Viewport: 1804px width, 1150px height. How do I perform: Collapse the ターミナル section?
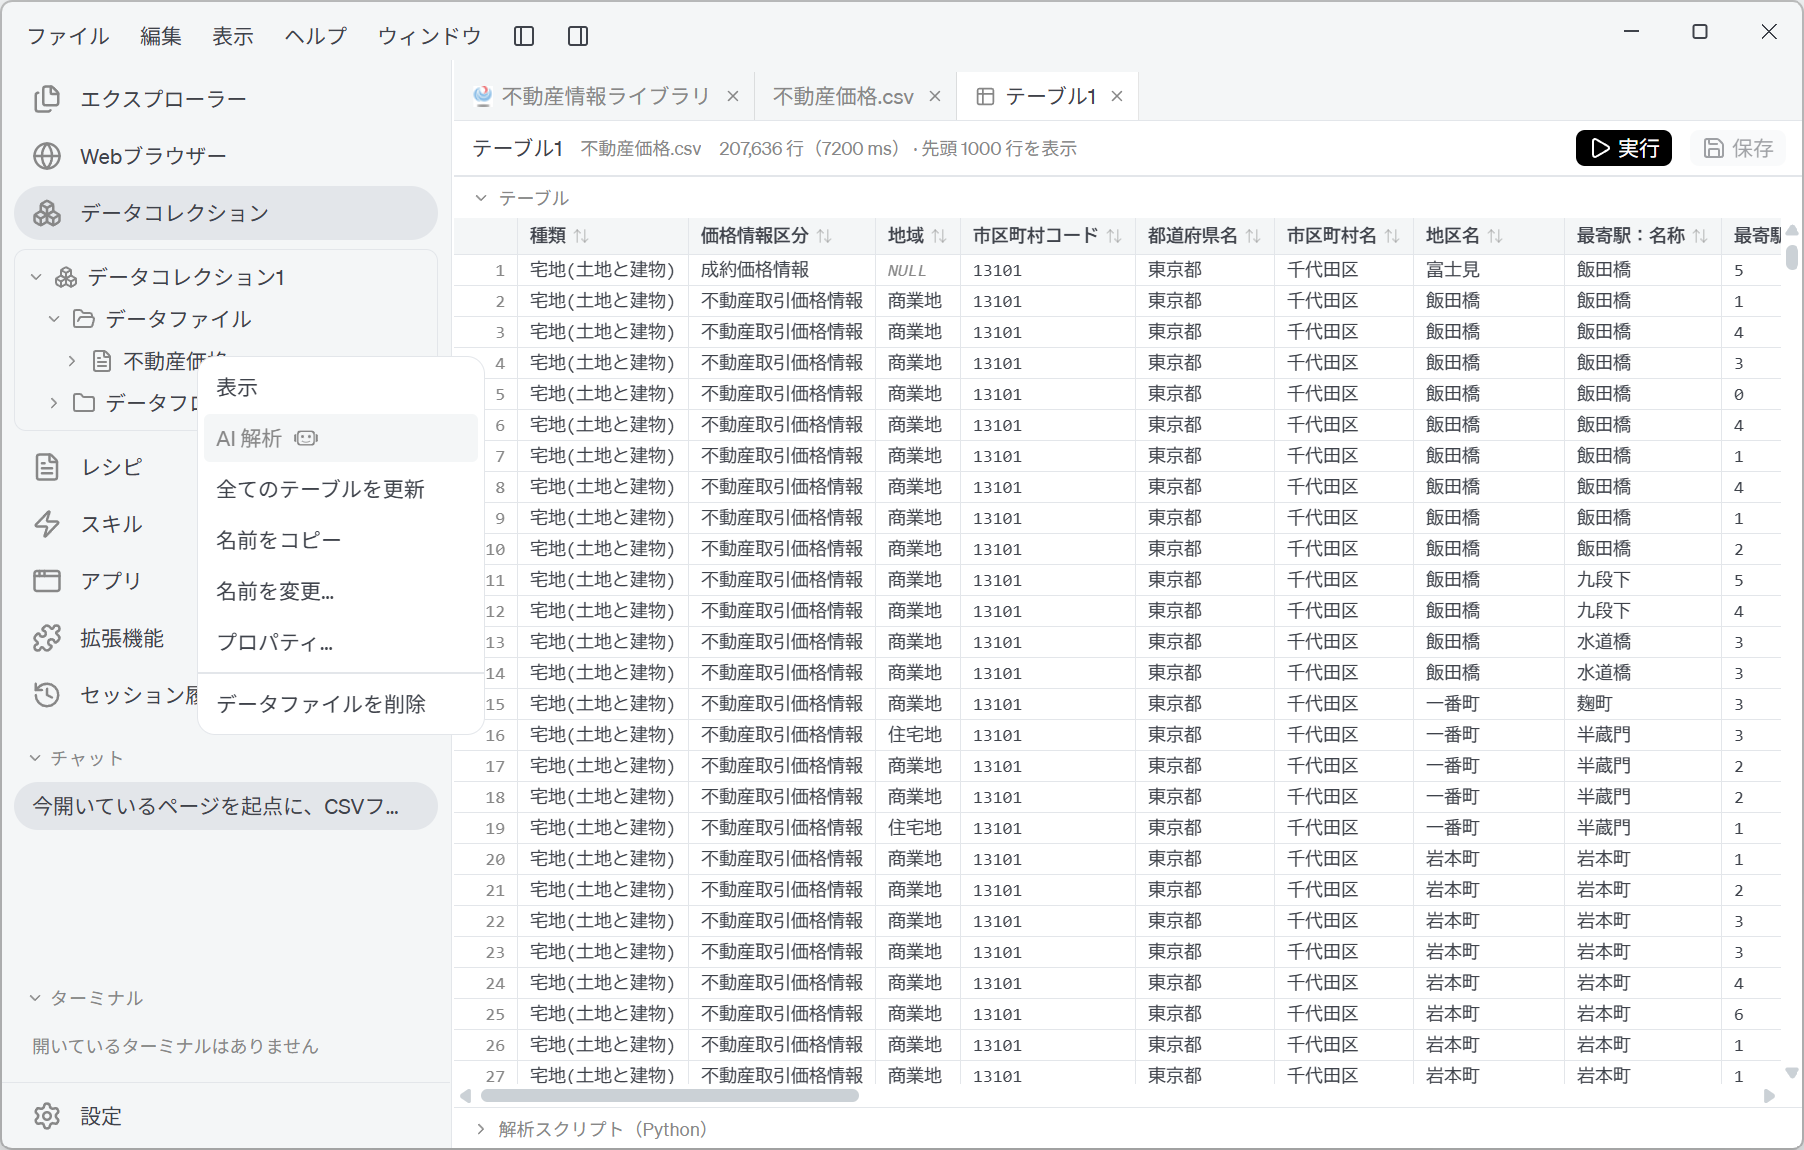coord(35,998)
